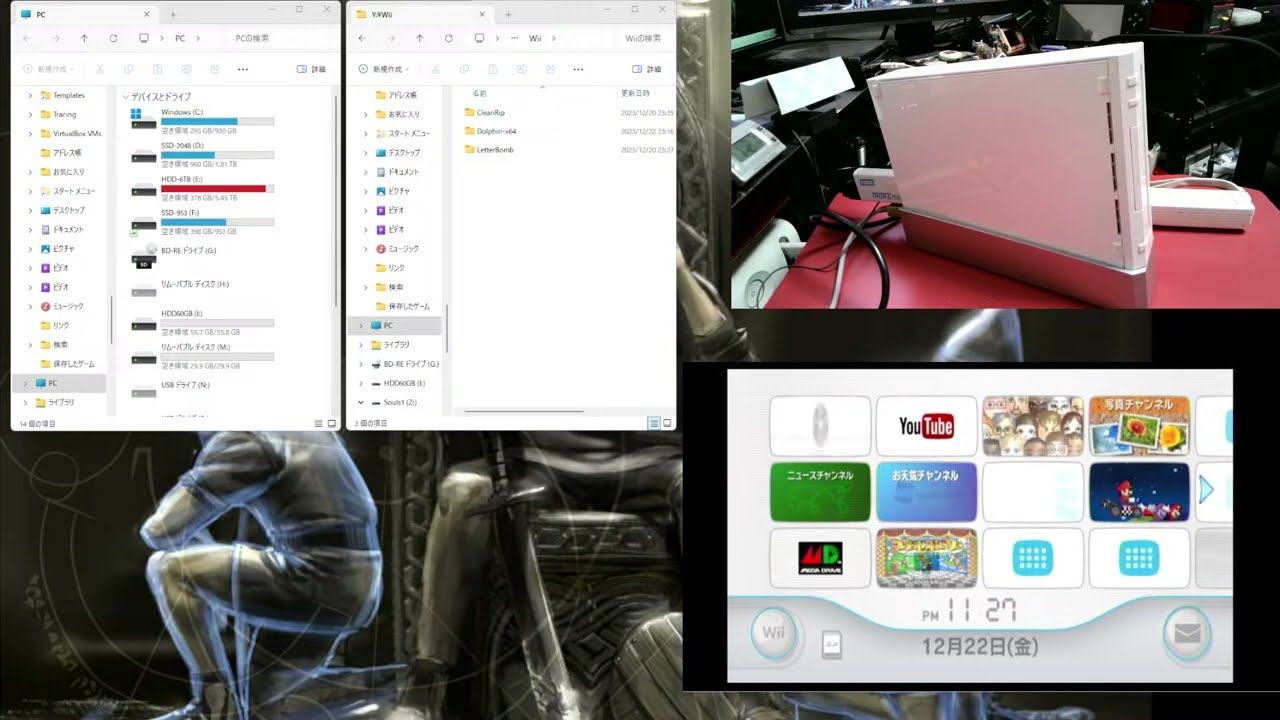The image size is (1280, 720).
Task: Click the back arrow in the Wii window
Action: (x=362, y=38)
